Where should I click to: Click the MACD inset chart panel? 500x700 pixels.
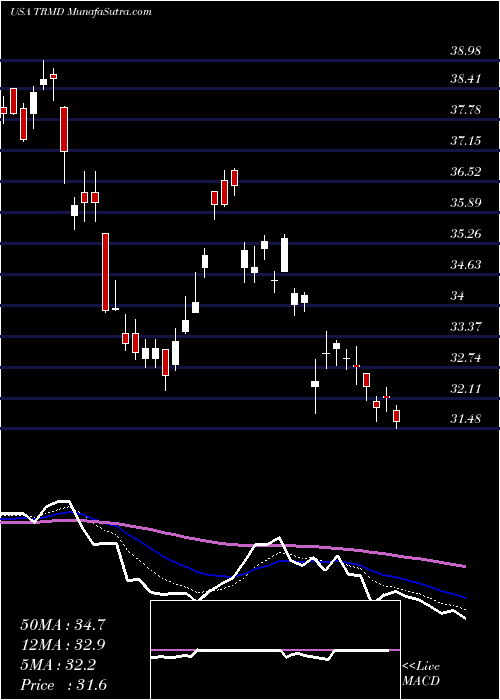[x=275, y=650]
